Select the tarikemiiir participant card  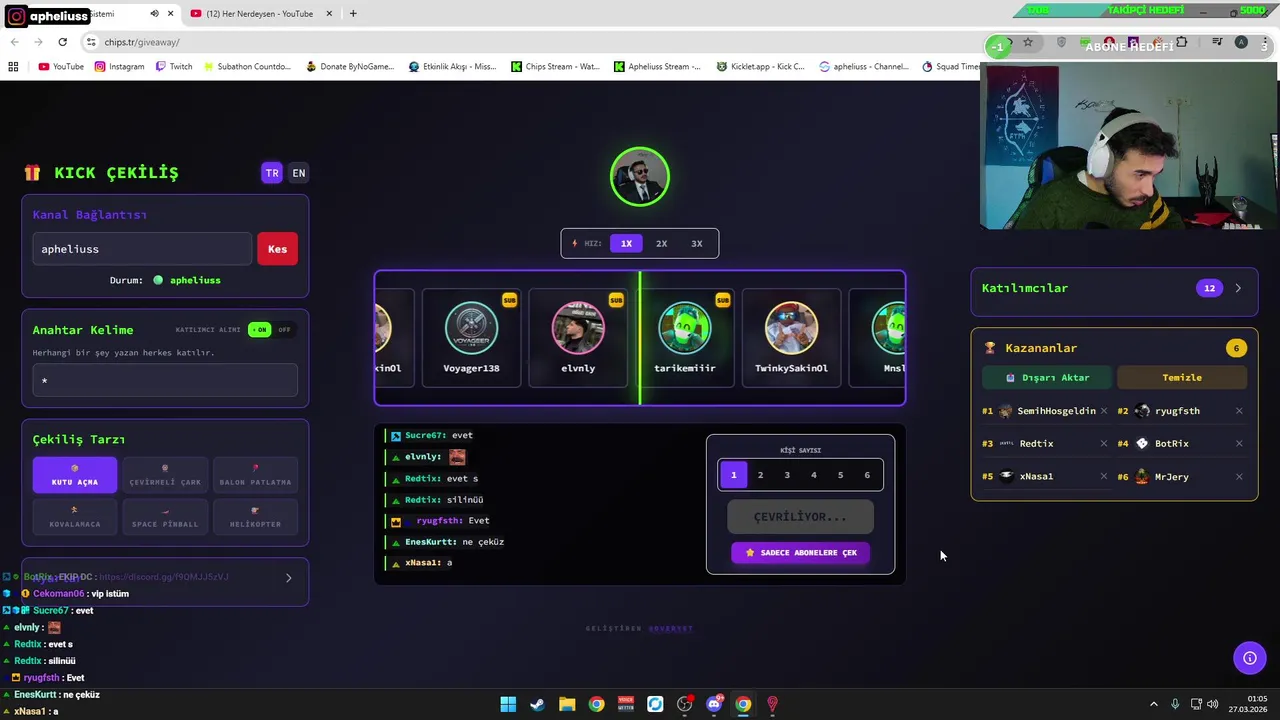pyautogui.click(x=685, y=338)
